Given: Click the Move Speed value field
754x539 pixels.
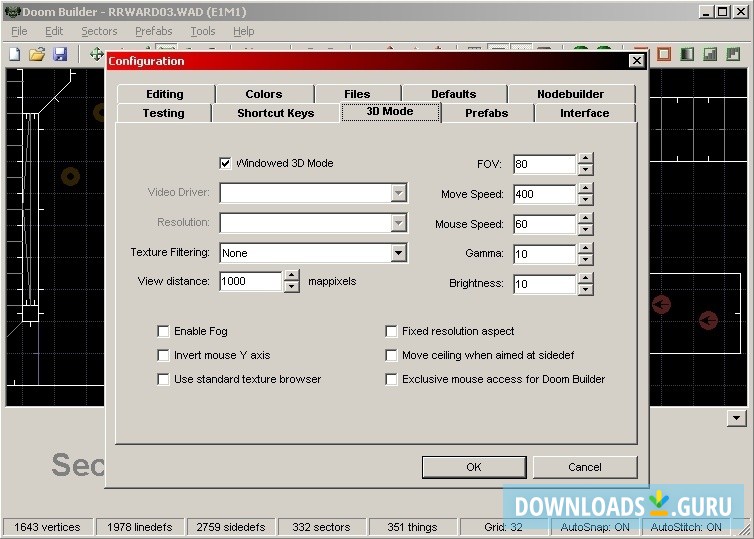Looking at the screenshot, I should pos(544,194).
